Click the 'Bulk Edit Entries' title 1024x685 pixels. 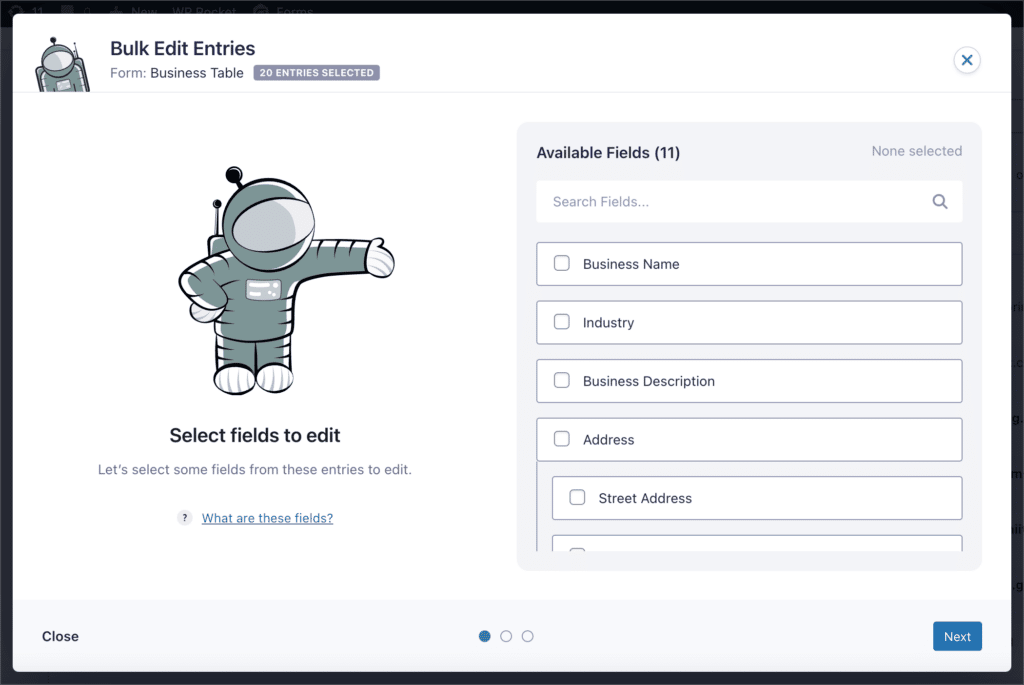point(183,48)
